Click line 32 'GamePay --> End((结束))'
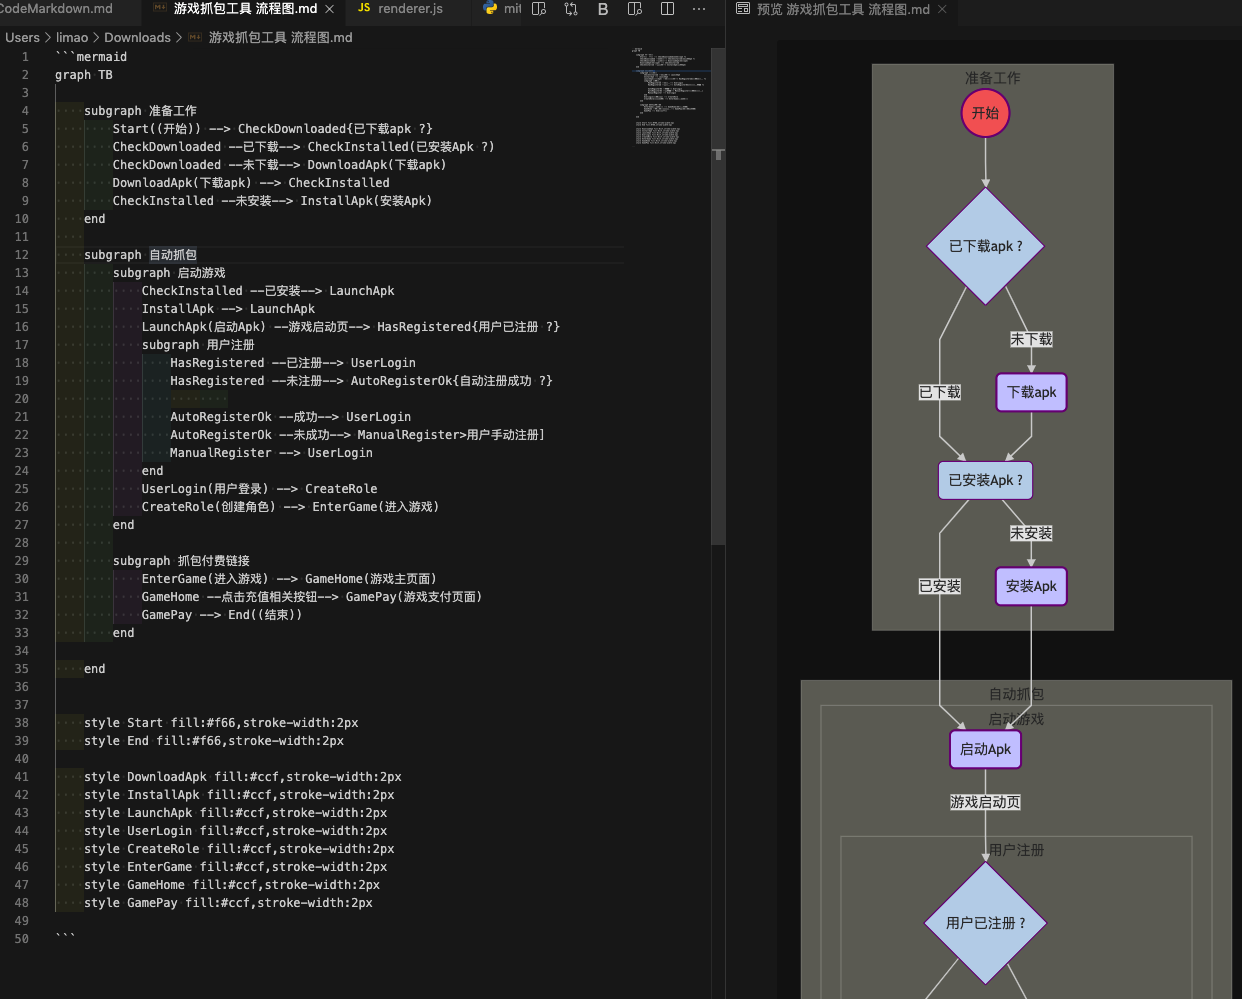 222,615
